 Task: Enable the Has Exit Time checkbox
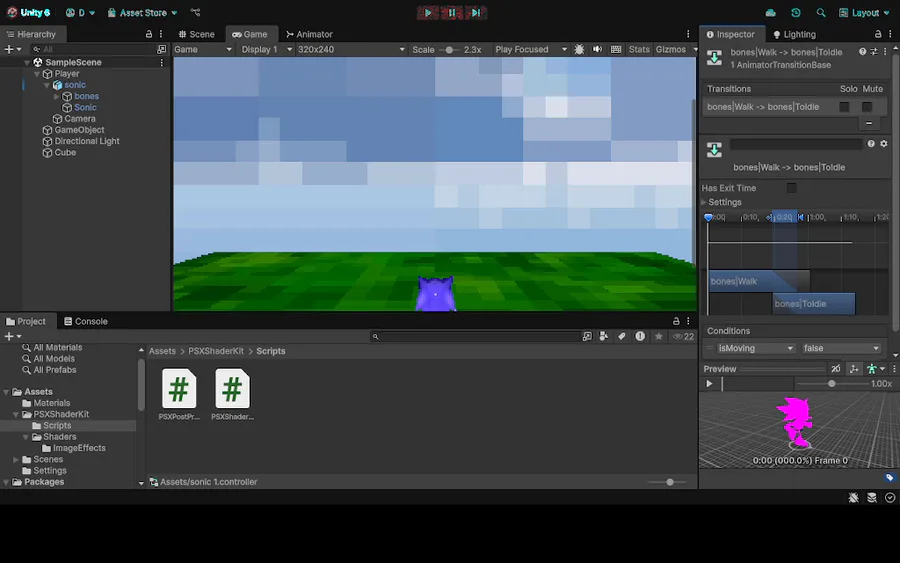(x=792, y=188)
